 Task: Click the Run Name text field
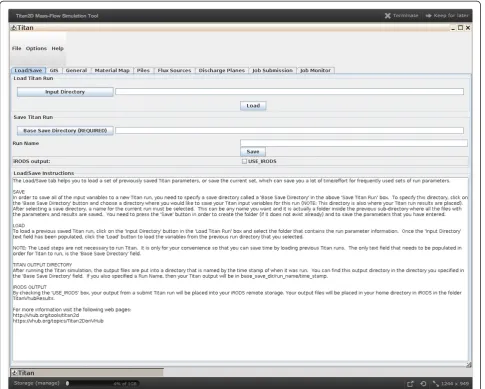click(x=354, y=143)
